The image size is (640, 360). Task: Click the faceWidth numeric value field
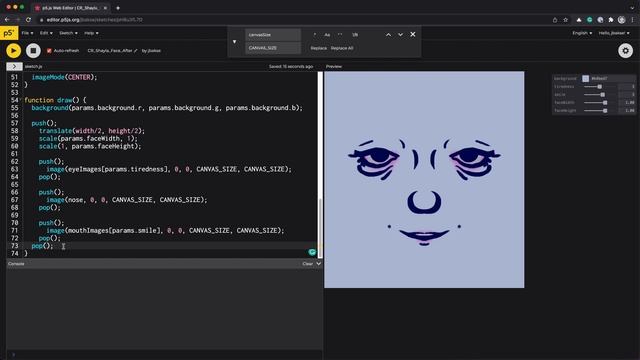tap(627, 102)
